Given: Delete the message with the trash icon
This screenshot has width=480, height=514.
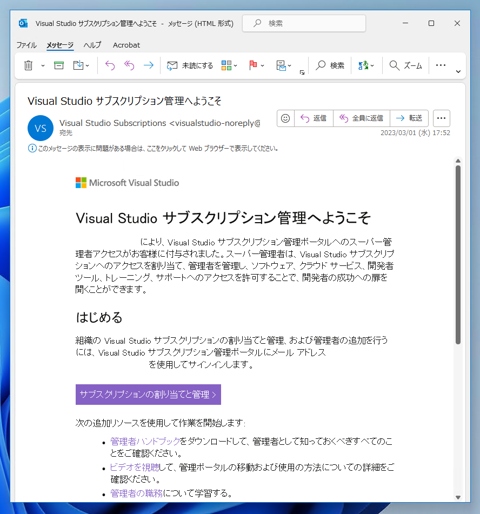Looking at the screenshot, I should [x=28, y=65].
